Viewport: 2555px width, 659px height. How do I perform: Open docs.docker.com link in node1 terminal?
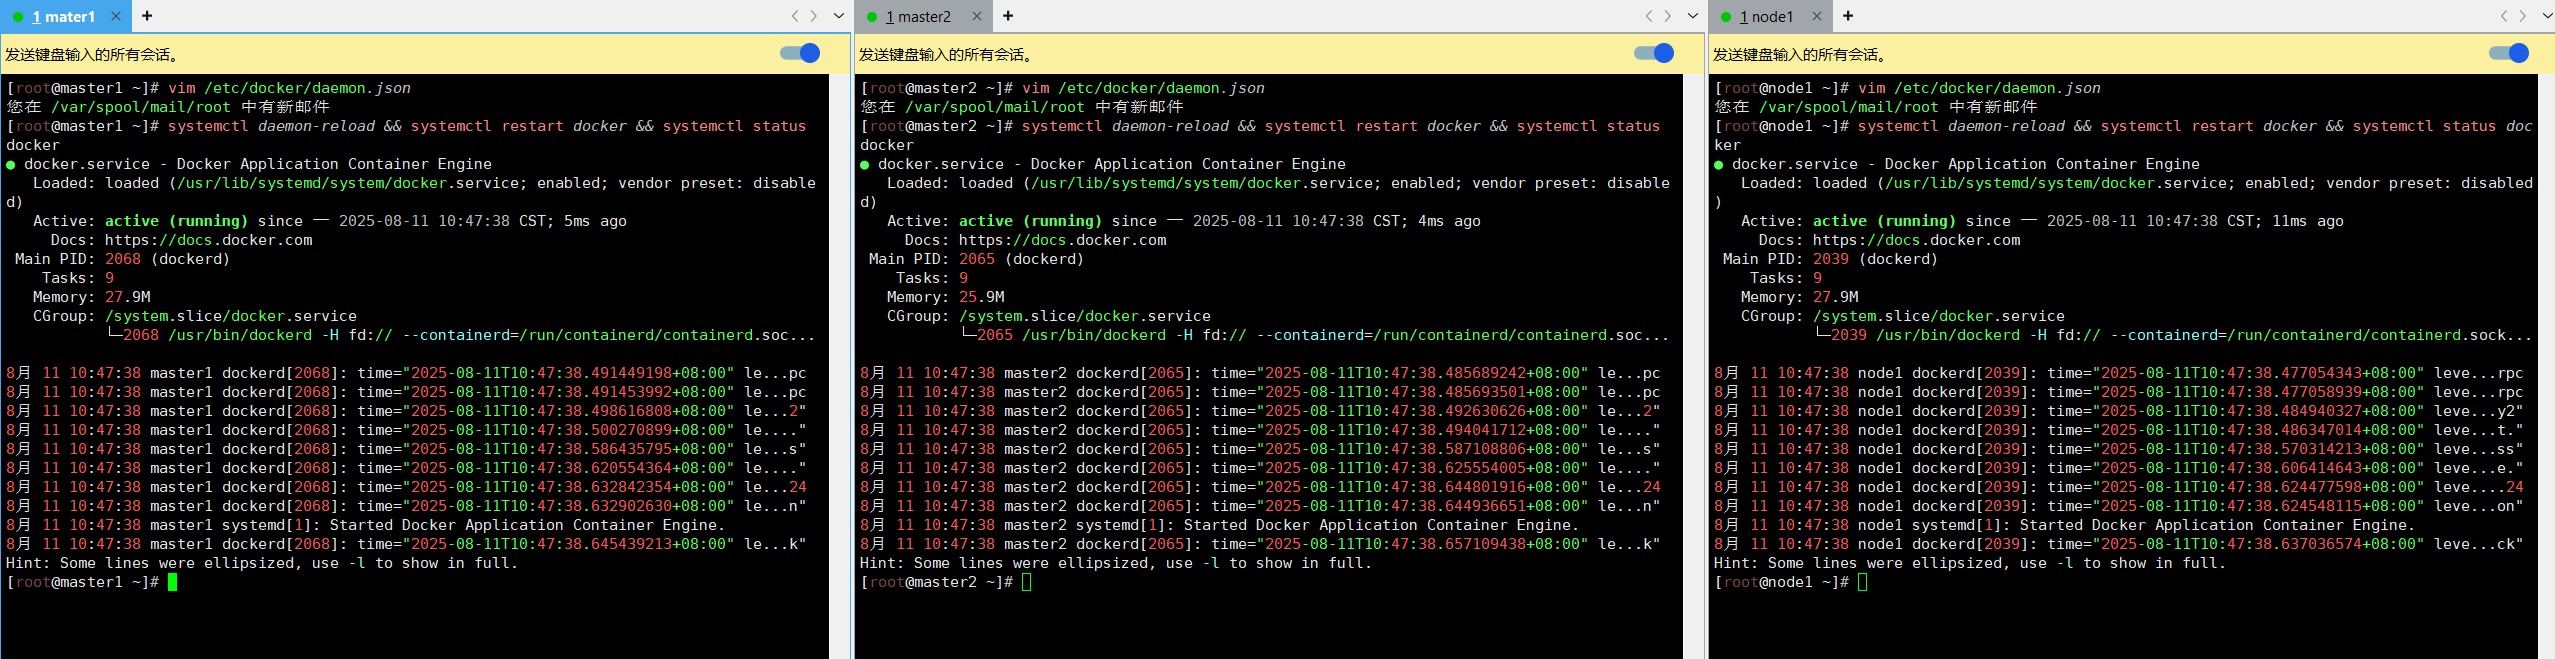(1916, 240)
